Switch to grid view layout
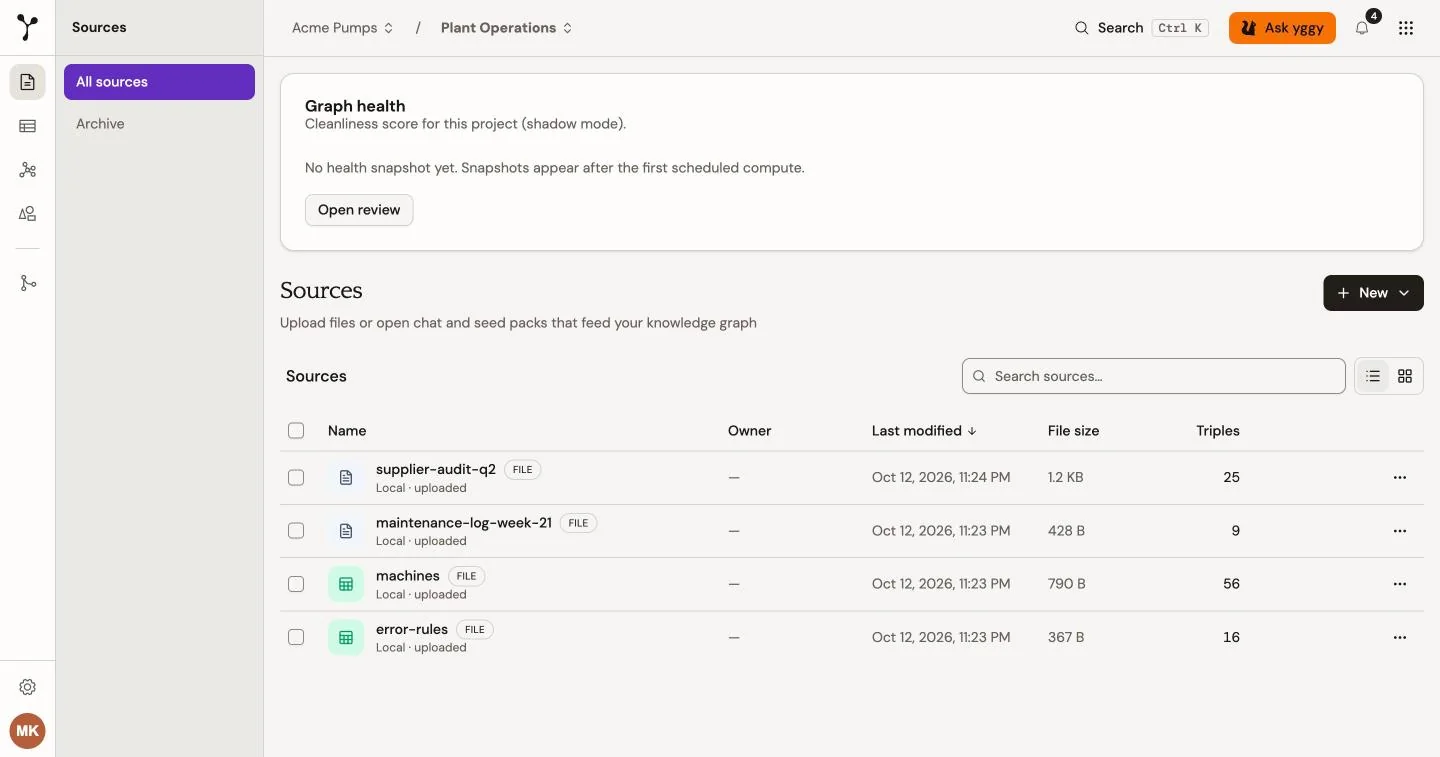 (x=1405, y=376)
